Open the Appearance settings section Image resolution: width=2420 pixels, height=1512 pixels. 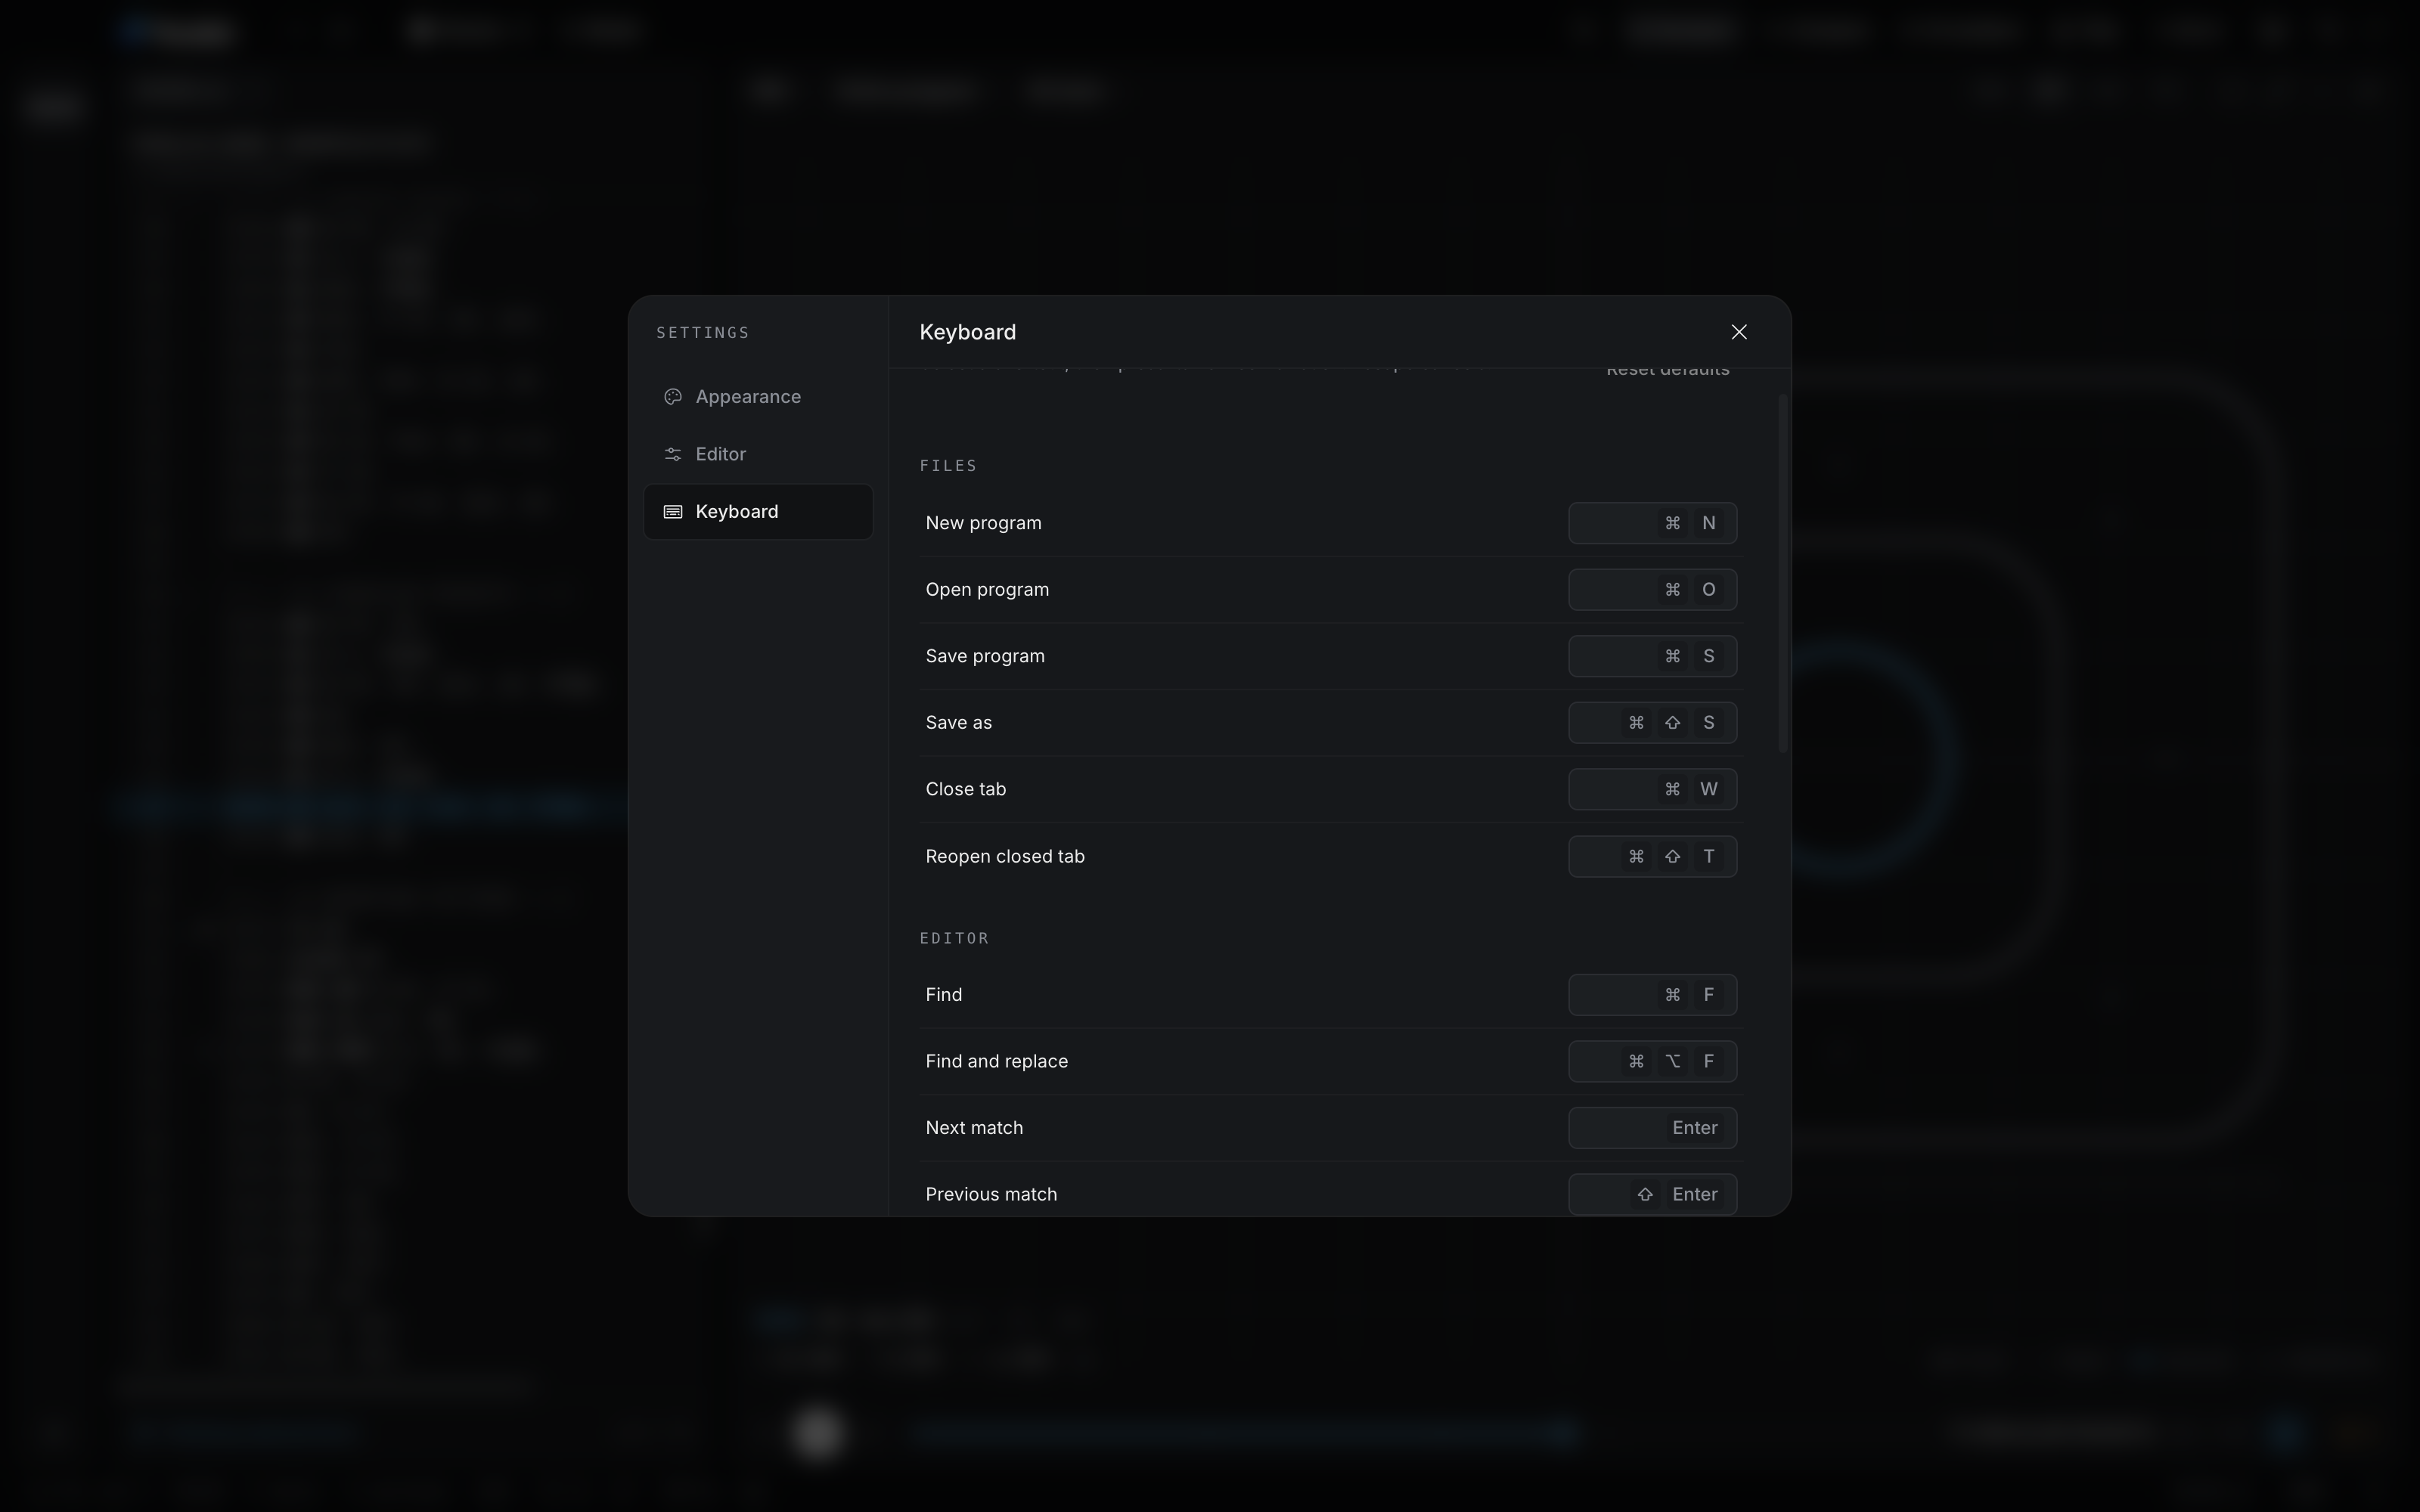coord(758,397)
